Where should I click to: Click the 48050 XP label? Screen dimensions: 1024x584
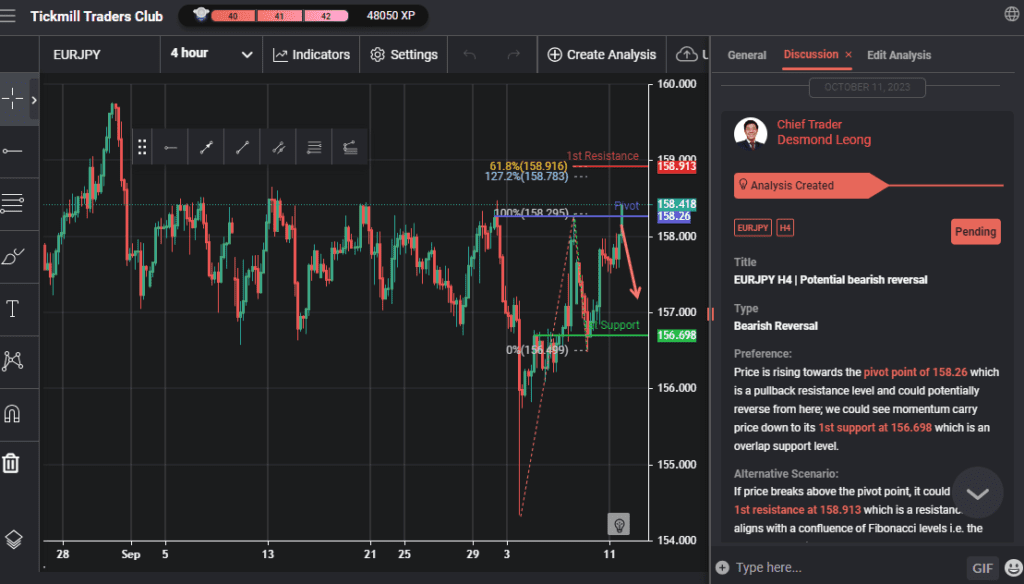(x=391, y=16)
